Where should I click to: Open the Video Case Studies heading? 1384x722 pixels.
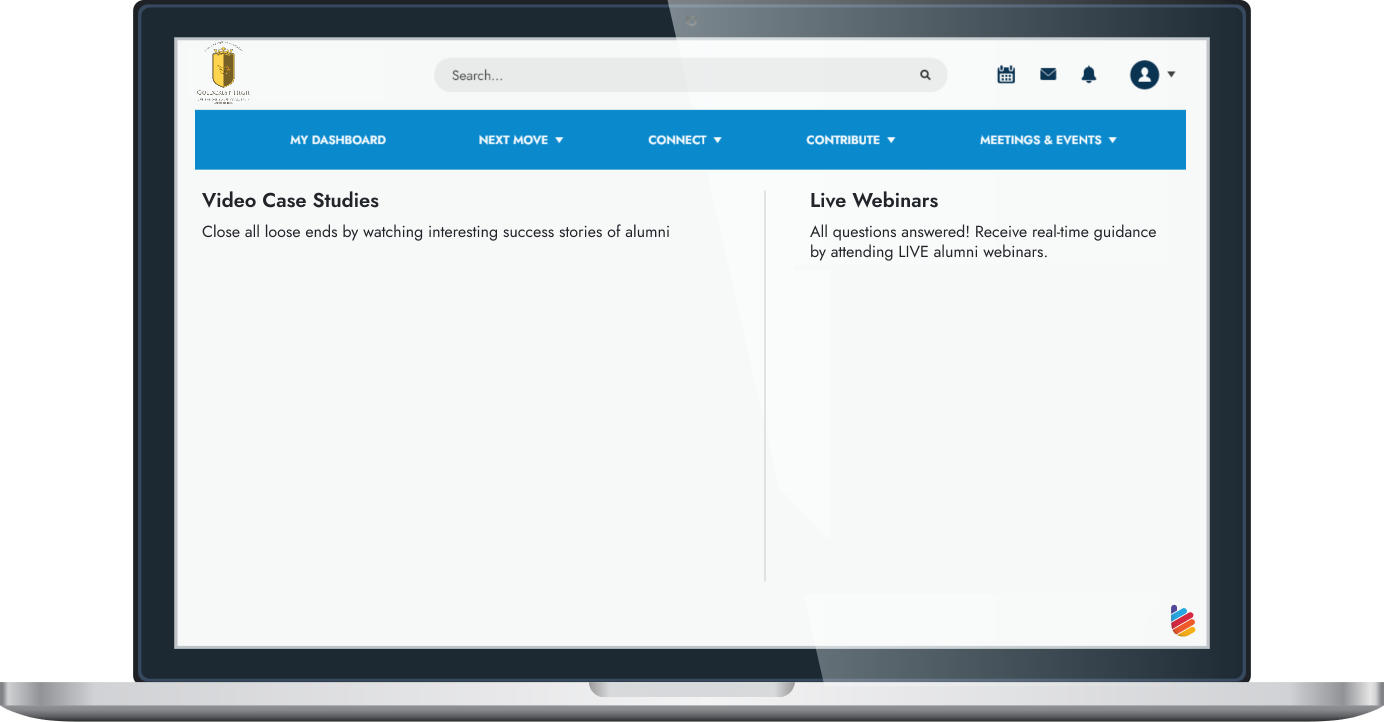click(x=290, y=200)
